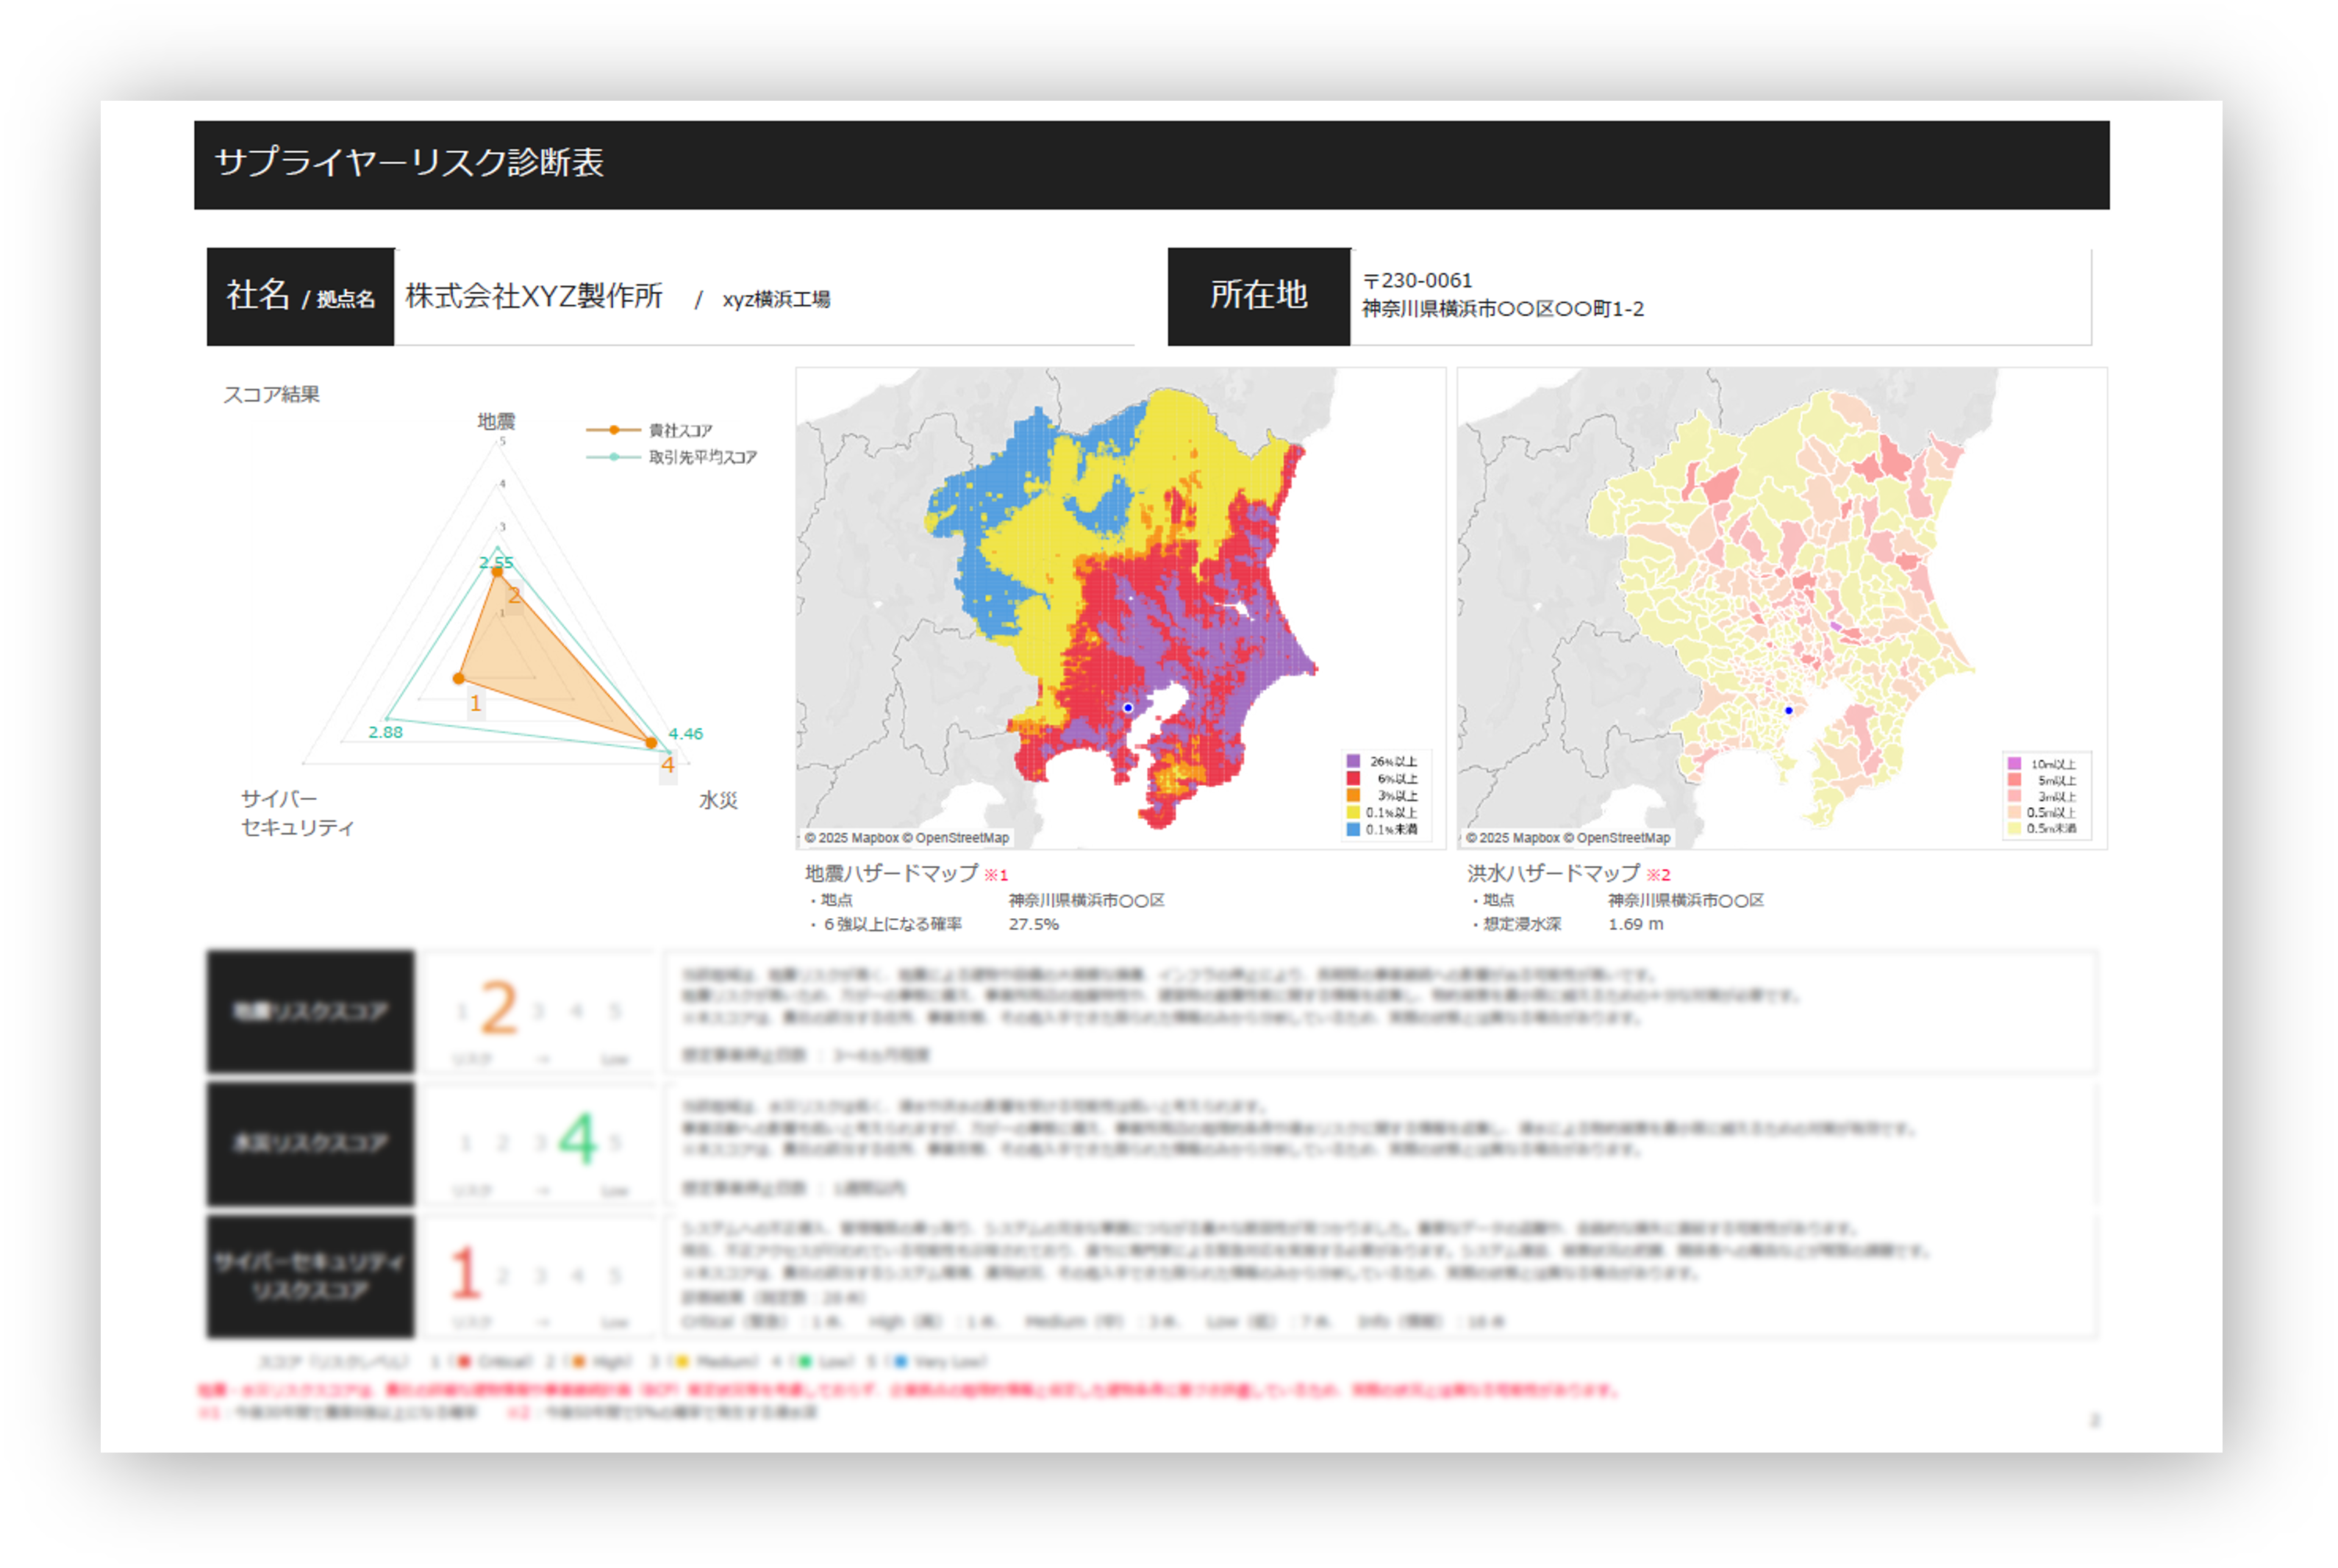This screenshot has height=1568, width=2338.
Task: Click the ※1 footnote marker
Action: point(996,875)
